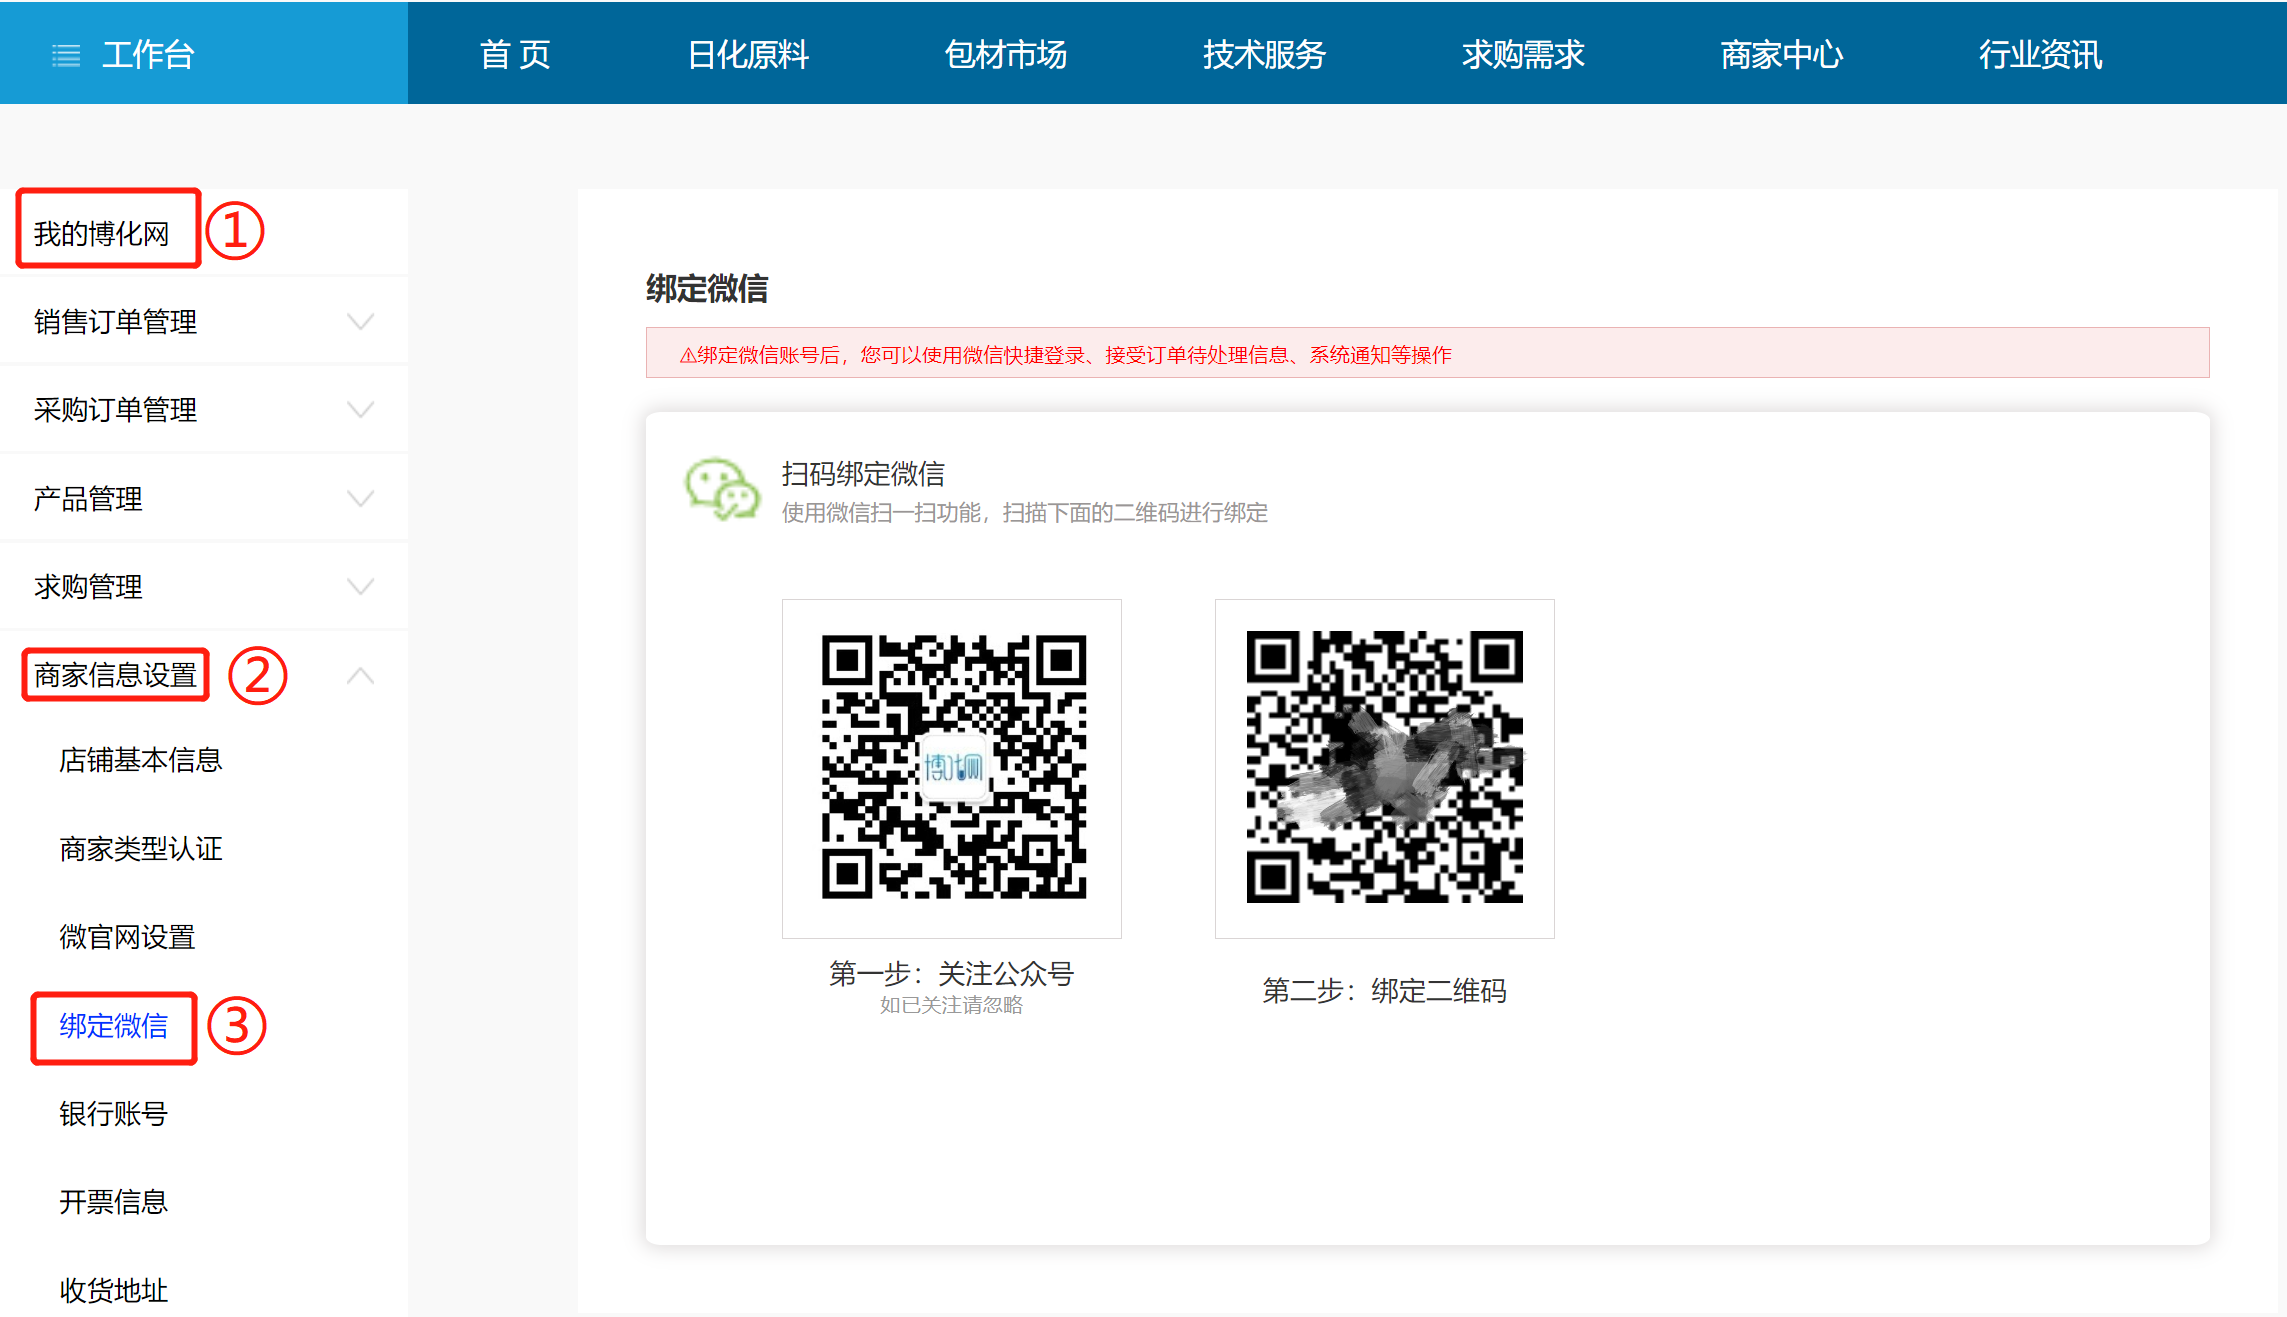
Task: Click the 第二步：绑定二维码 caption
Action: [x=1384, y=990]
